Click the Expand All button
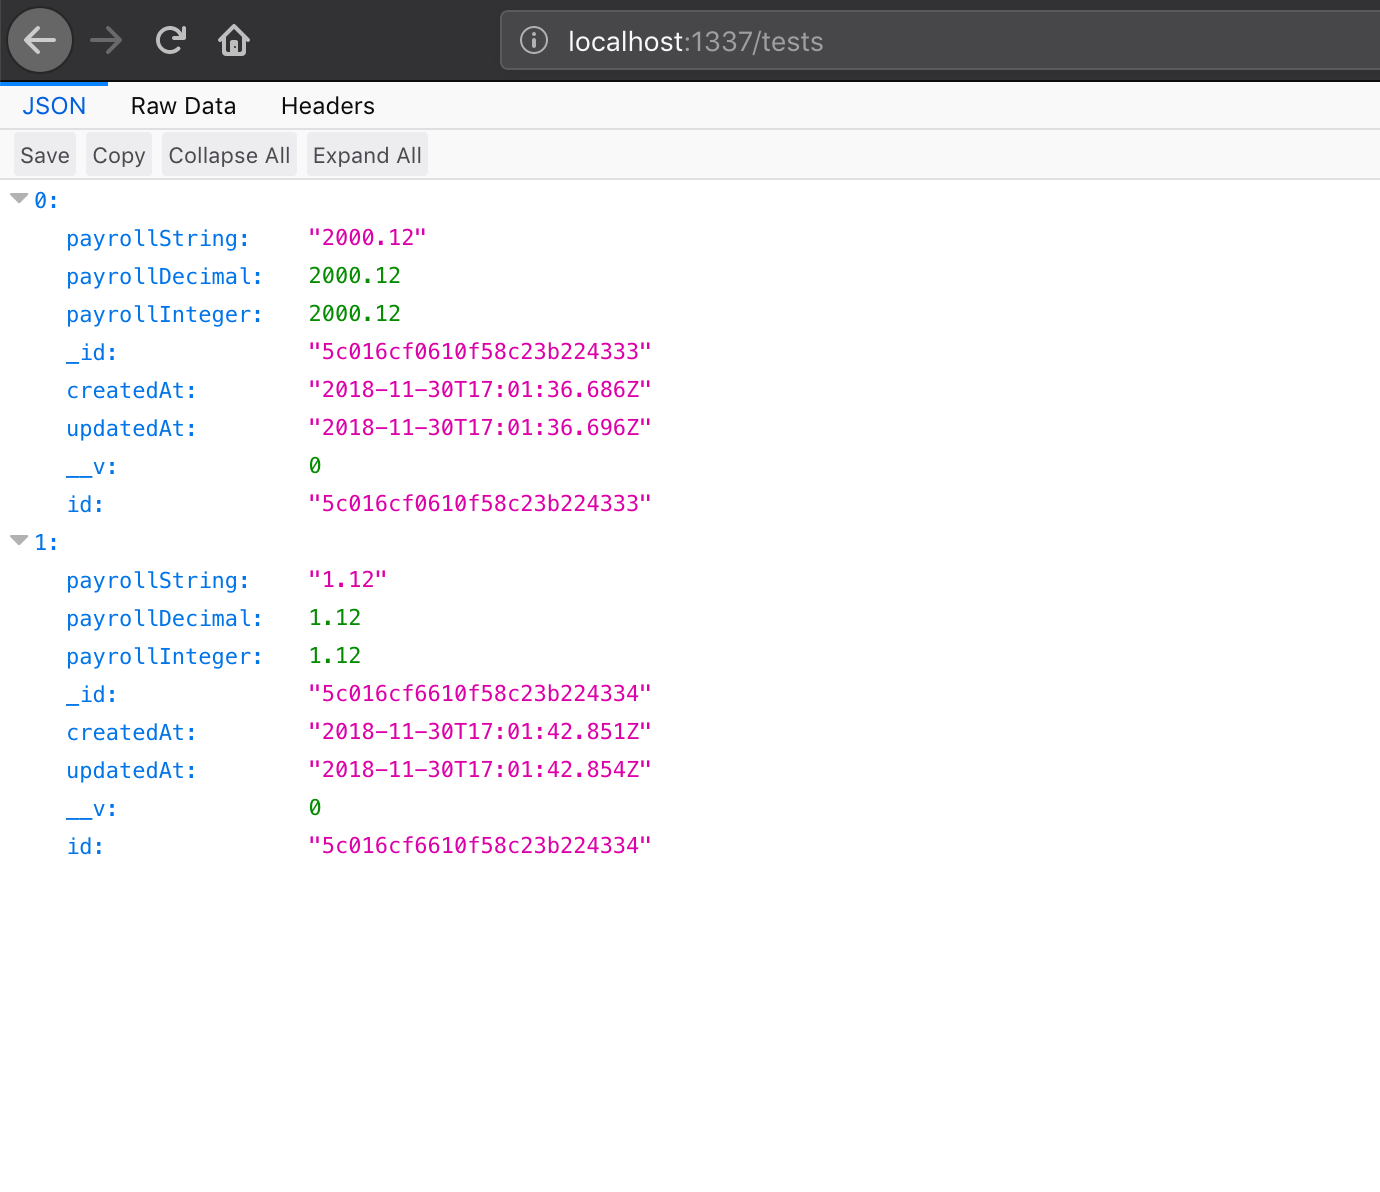The height and width of the screenshot is (1192, 1380). [x=367, y=154]
